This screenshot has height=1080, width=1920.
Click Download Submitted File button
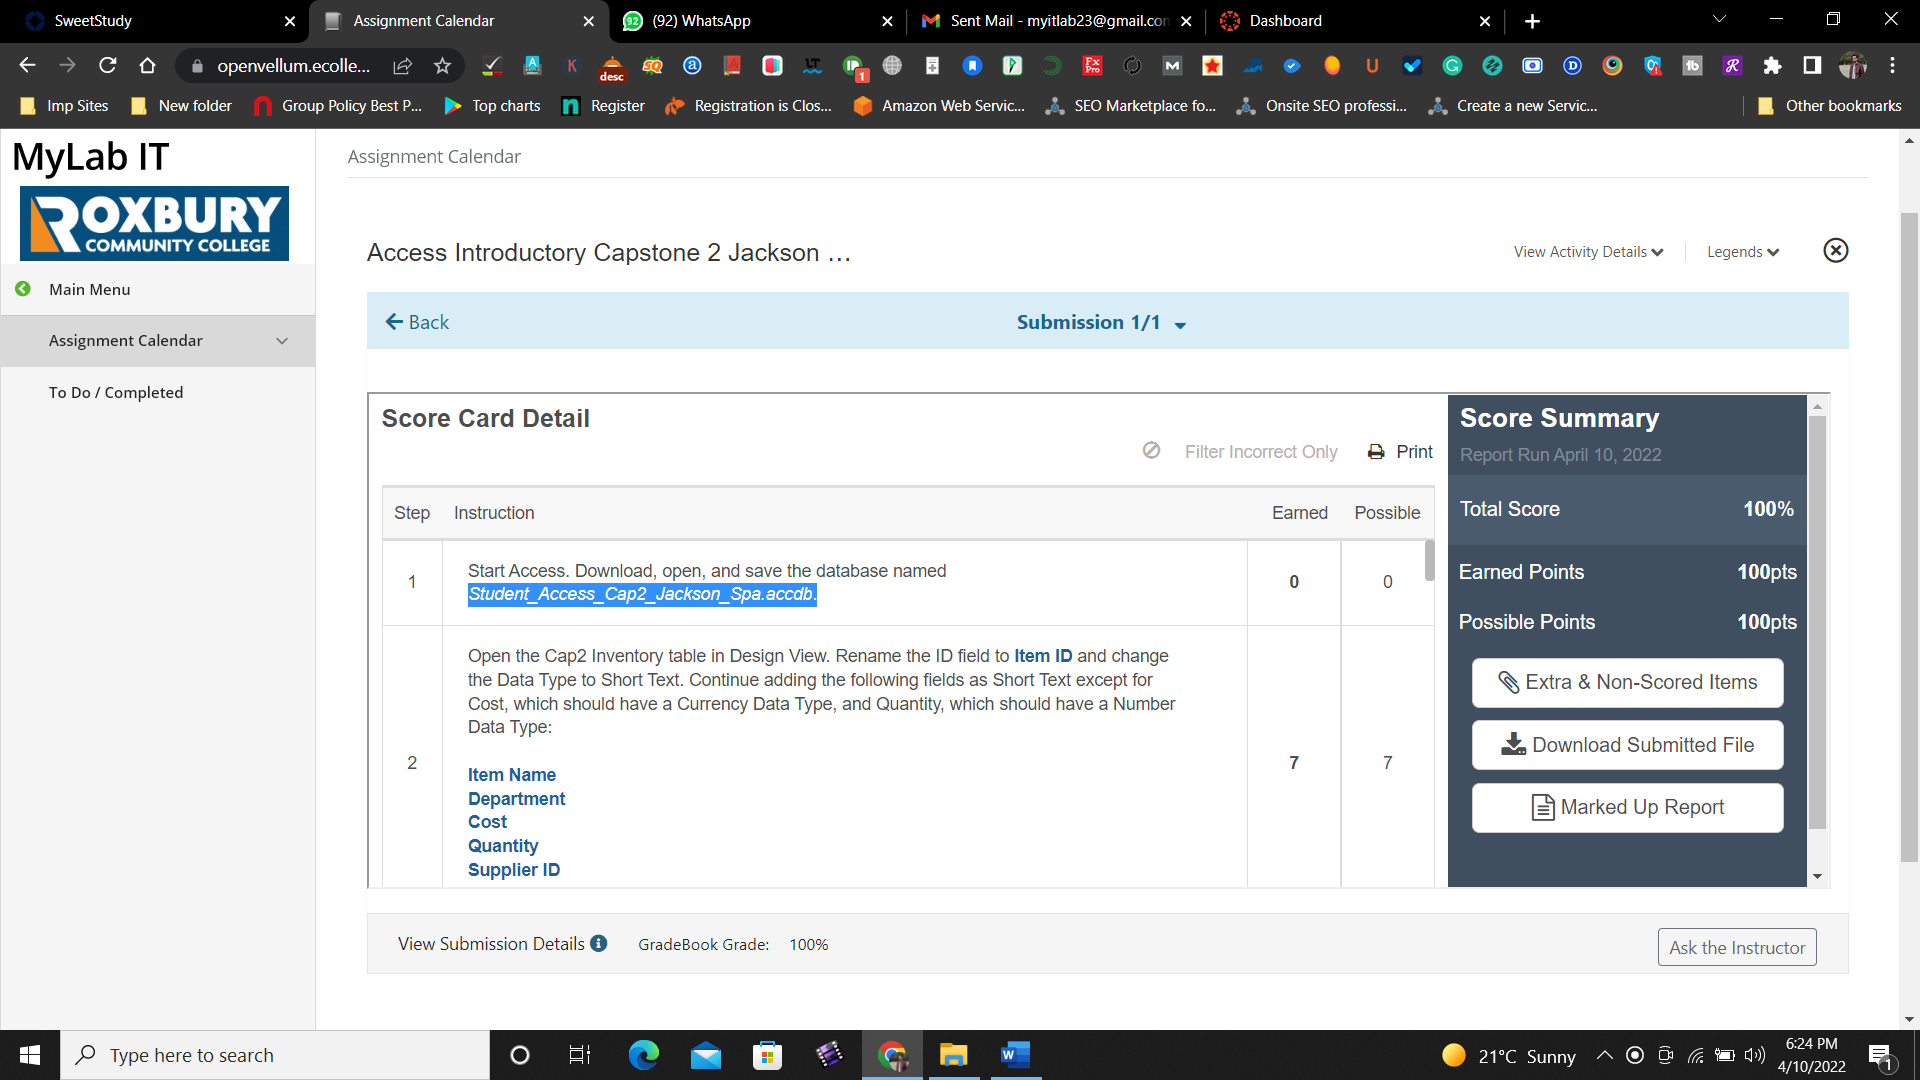[x=1627, y=745]
